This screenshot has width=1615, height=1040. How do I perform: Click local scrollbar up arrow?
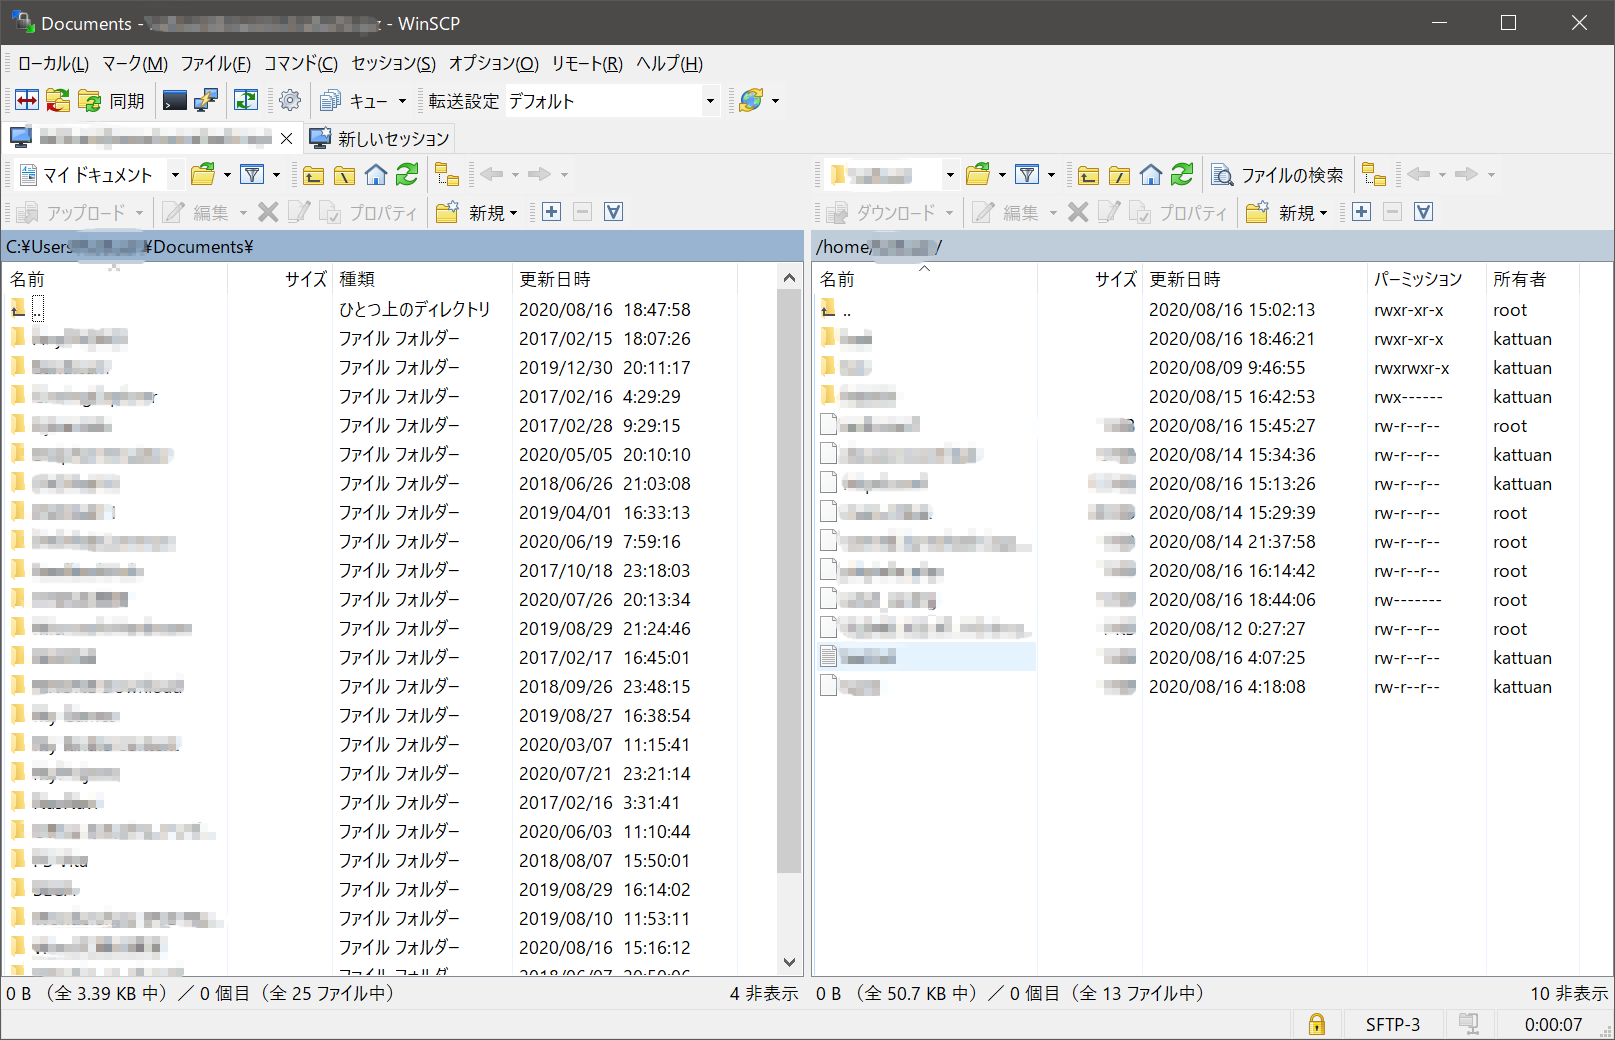[x=789, y=278]
